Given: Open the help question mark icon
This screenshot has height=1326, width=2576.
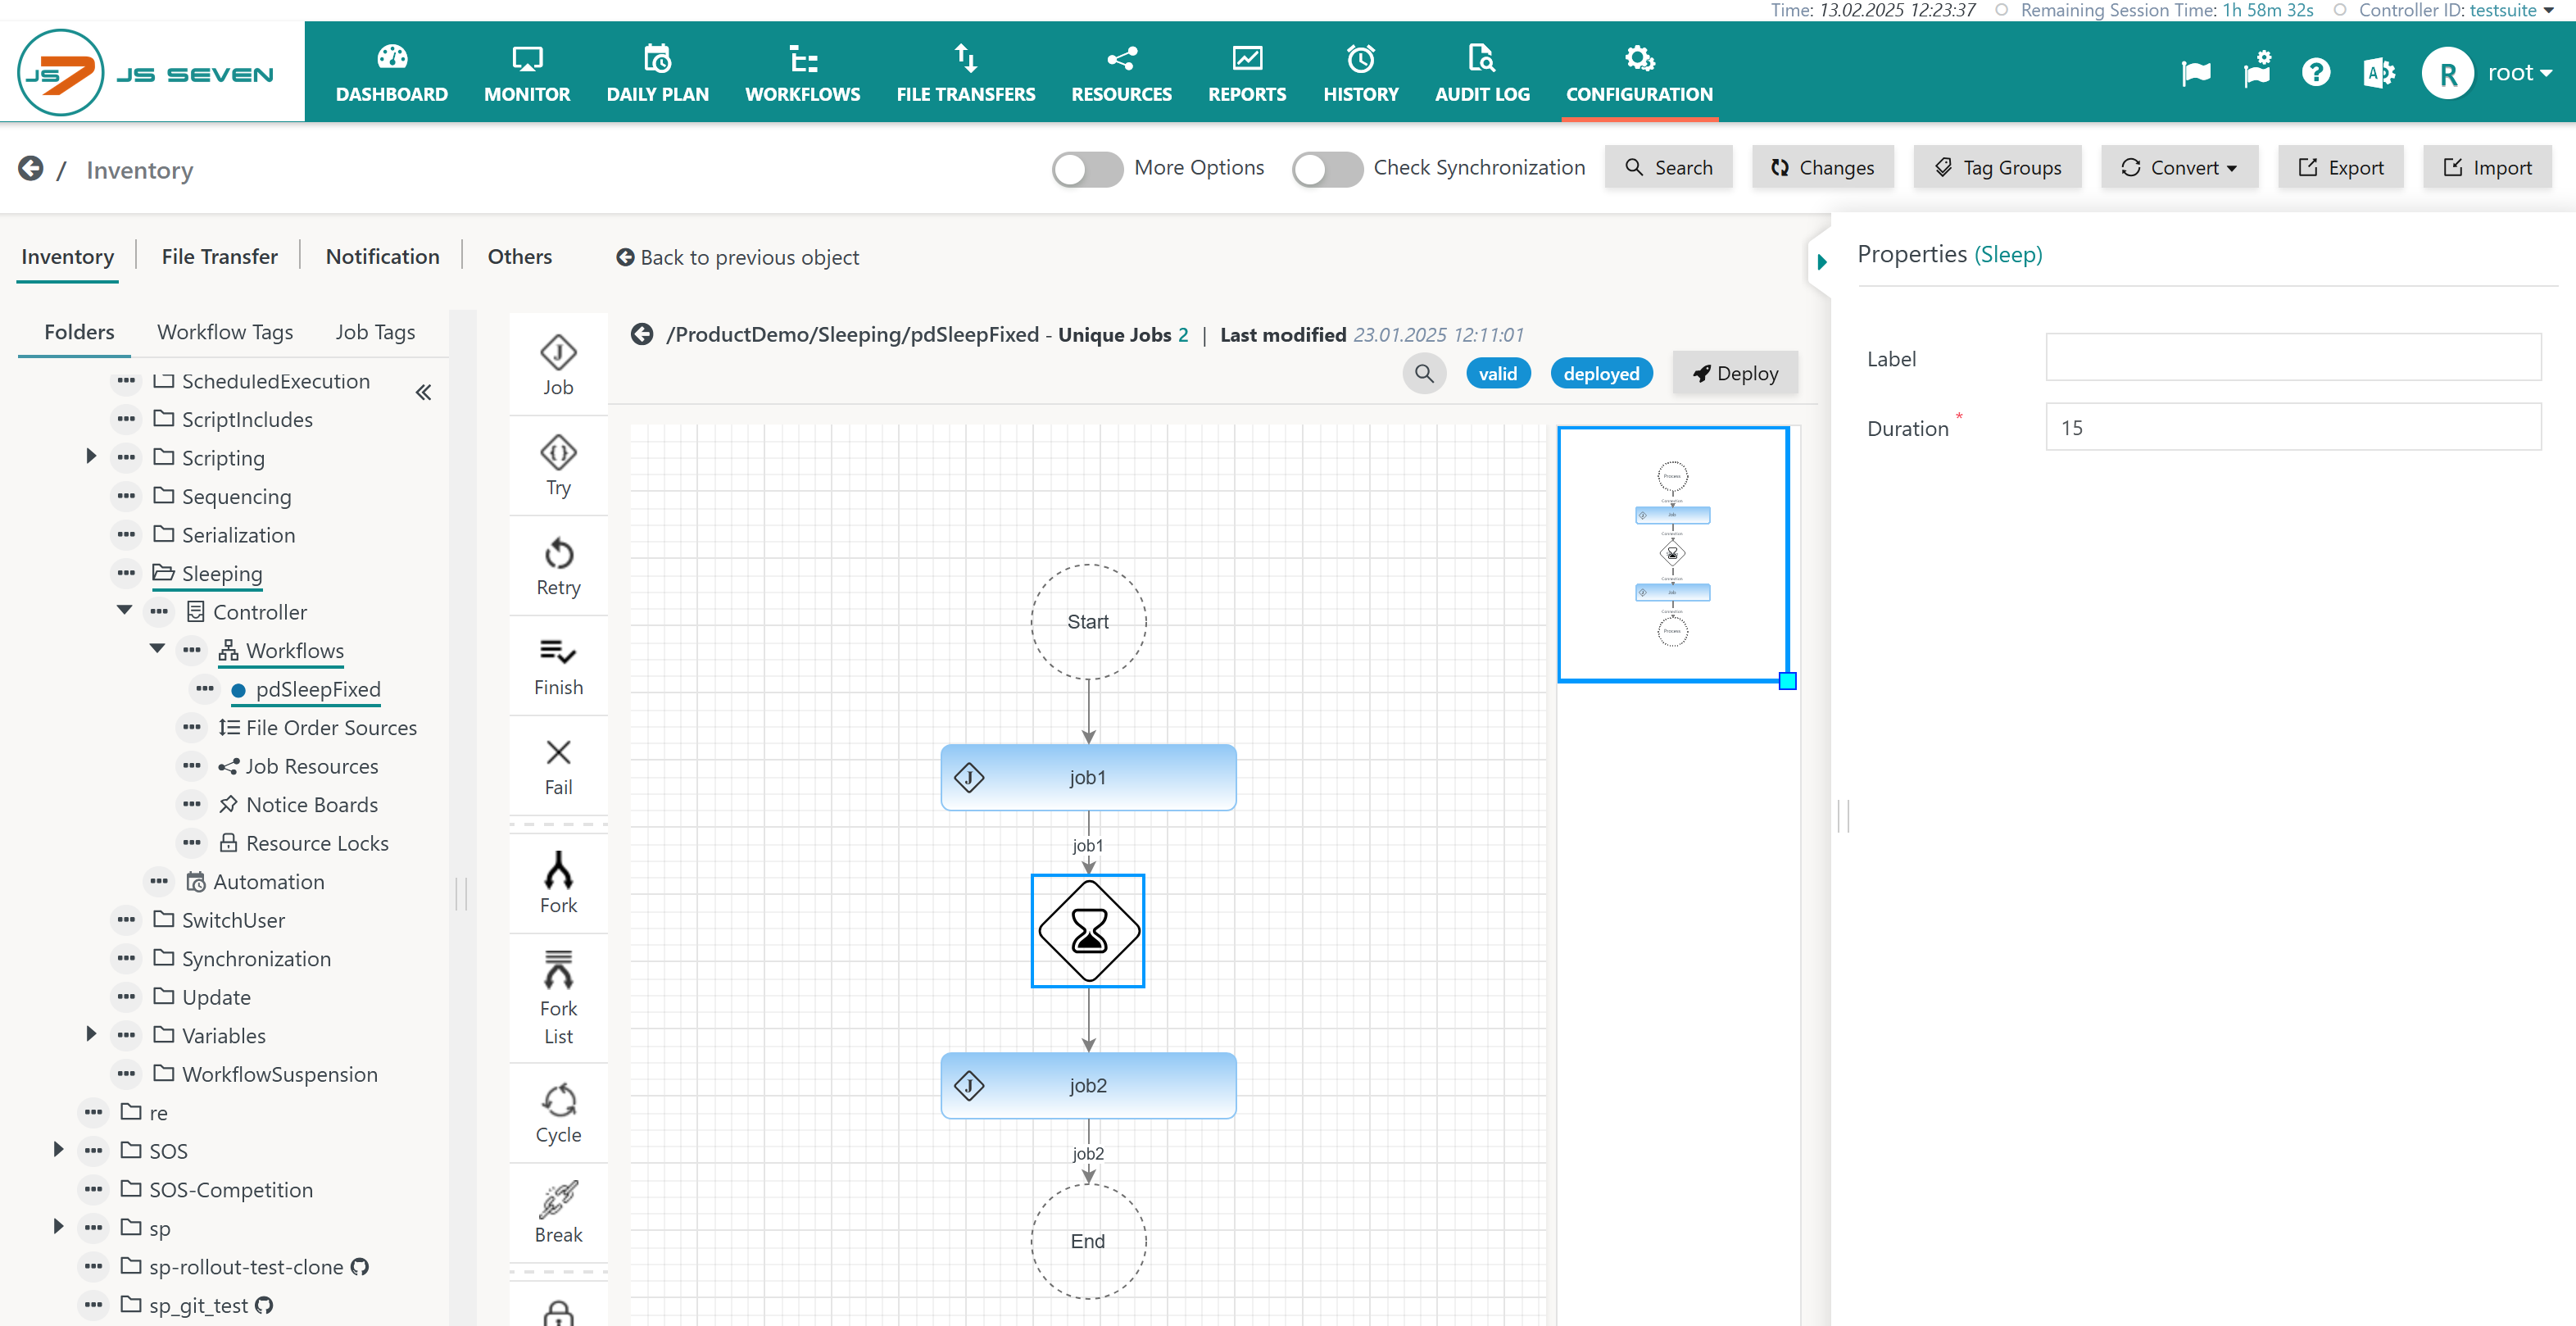Looking at the screenshot, I should pyautogui.click(x=2315, y=72).
